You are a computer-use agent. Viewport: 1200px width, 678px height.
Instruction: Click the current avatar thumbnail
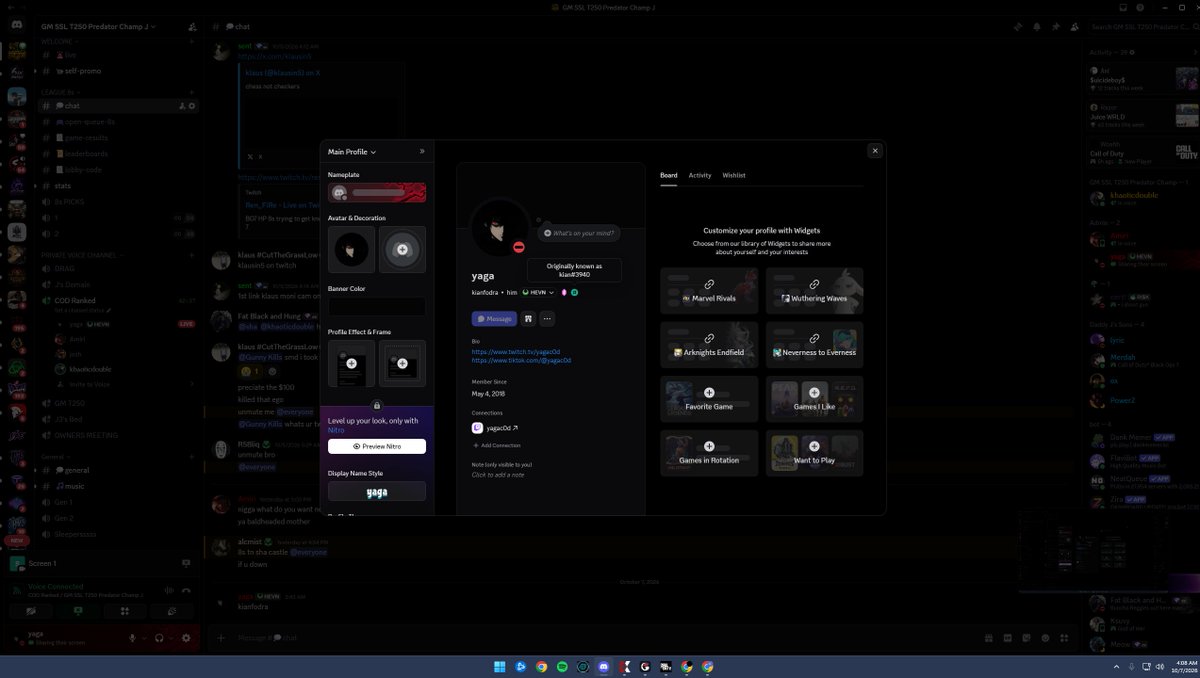coord(352,249)
